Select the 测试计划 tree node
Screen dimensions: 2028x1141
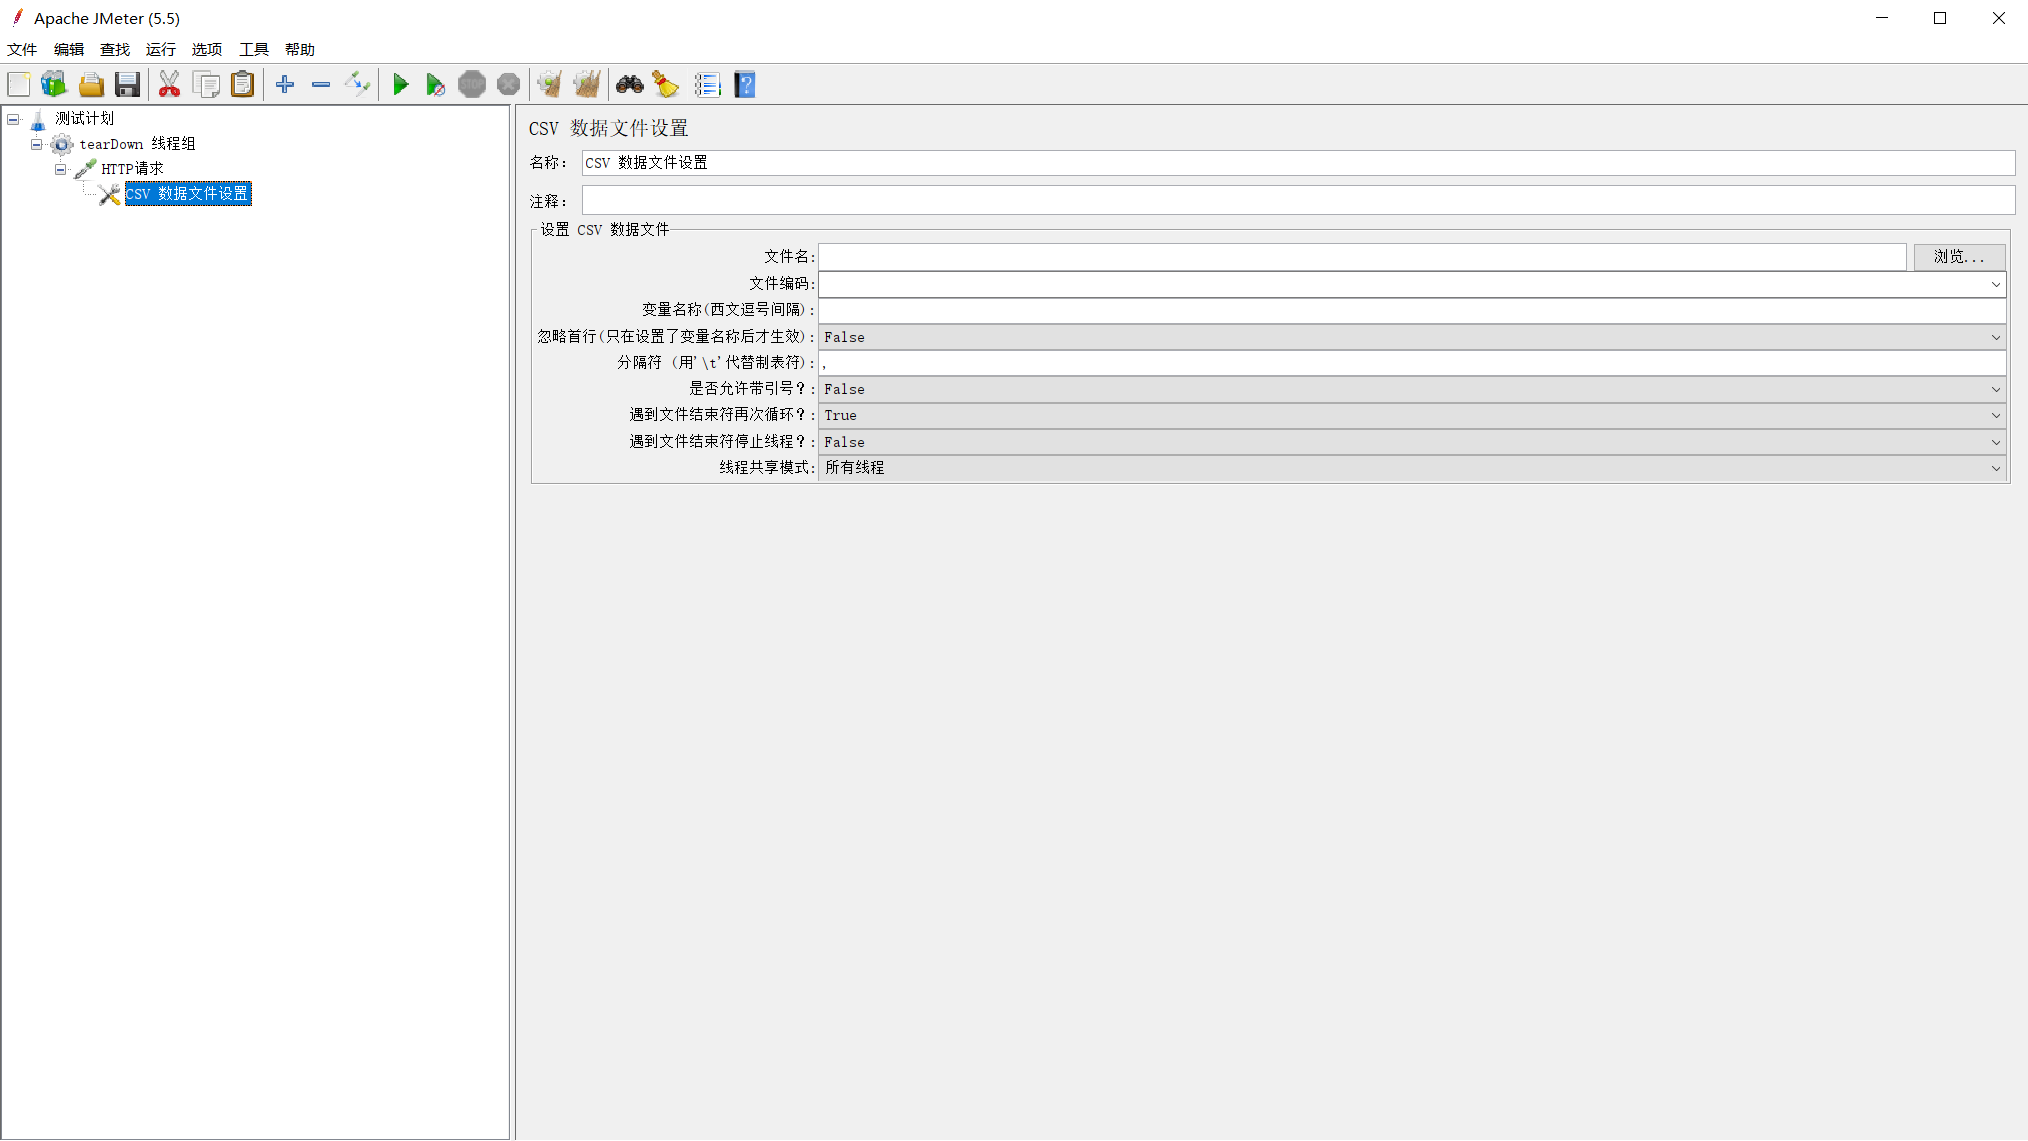click(85, 119)
